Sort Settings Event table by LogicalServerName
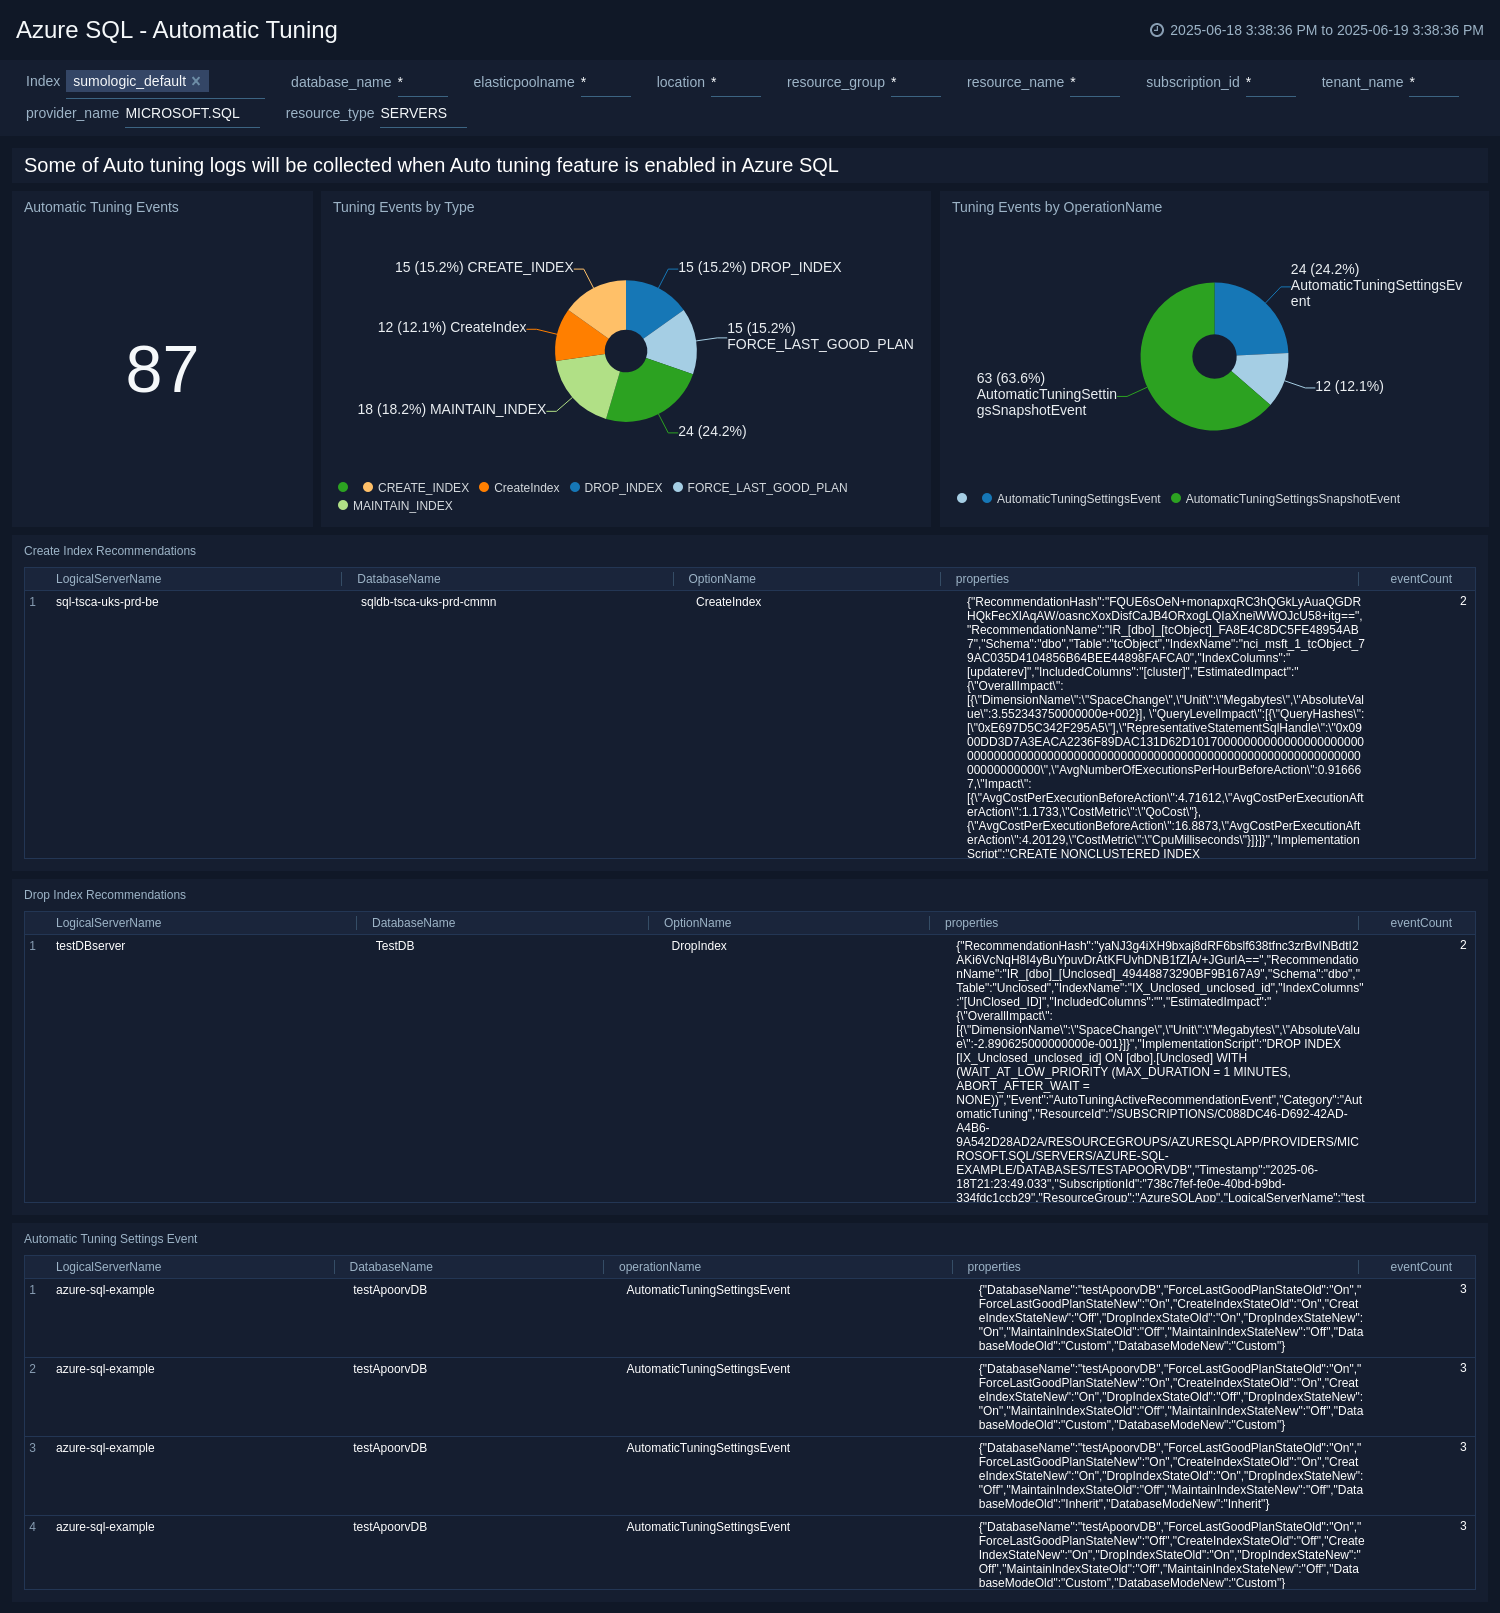Viewport: 1500px width, 1613px height. (108, 1267)
